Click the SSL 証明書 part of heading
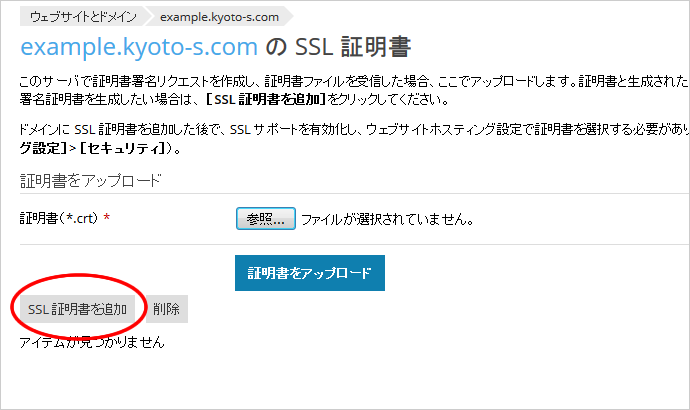This screenshot has width=690, height=410. coord(353,47)
